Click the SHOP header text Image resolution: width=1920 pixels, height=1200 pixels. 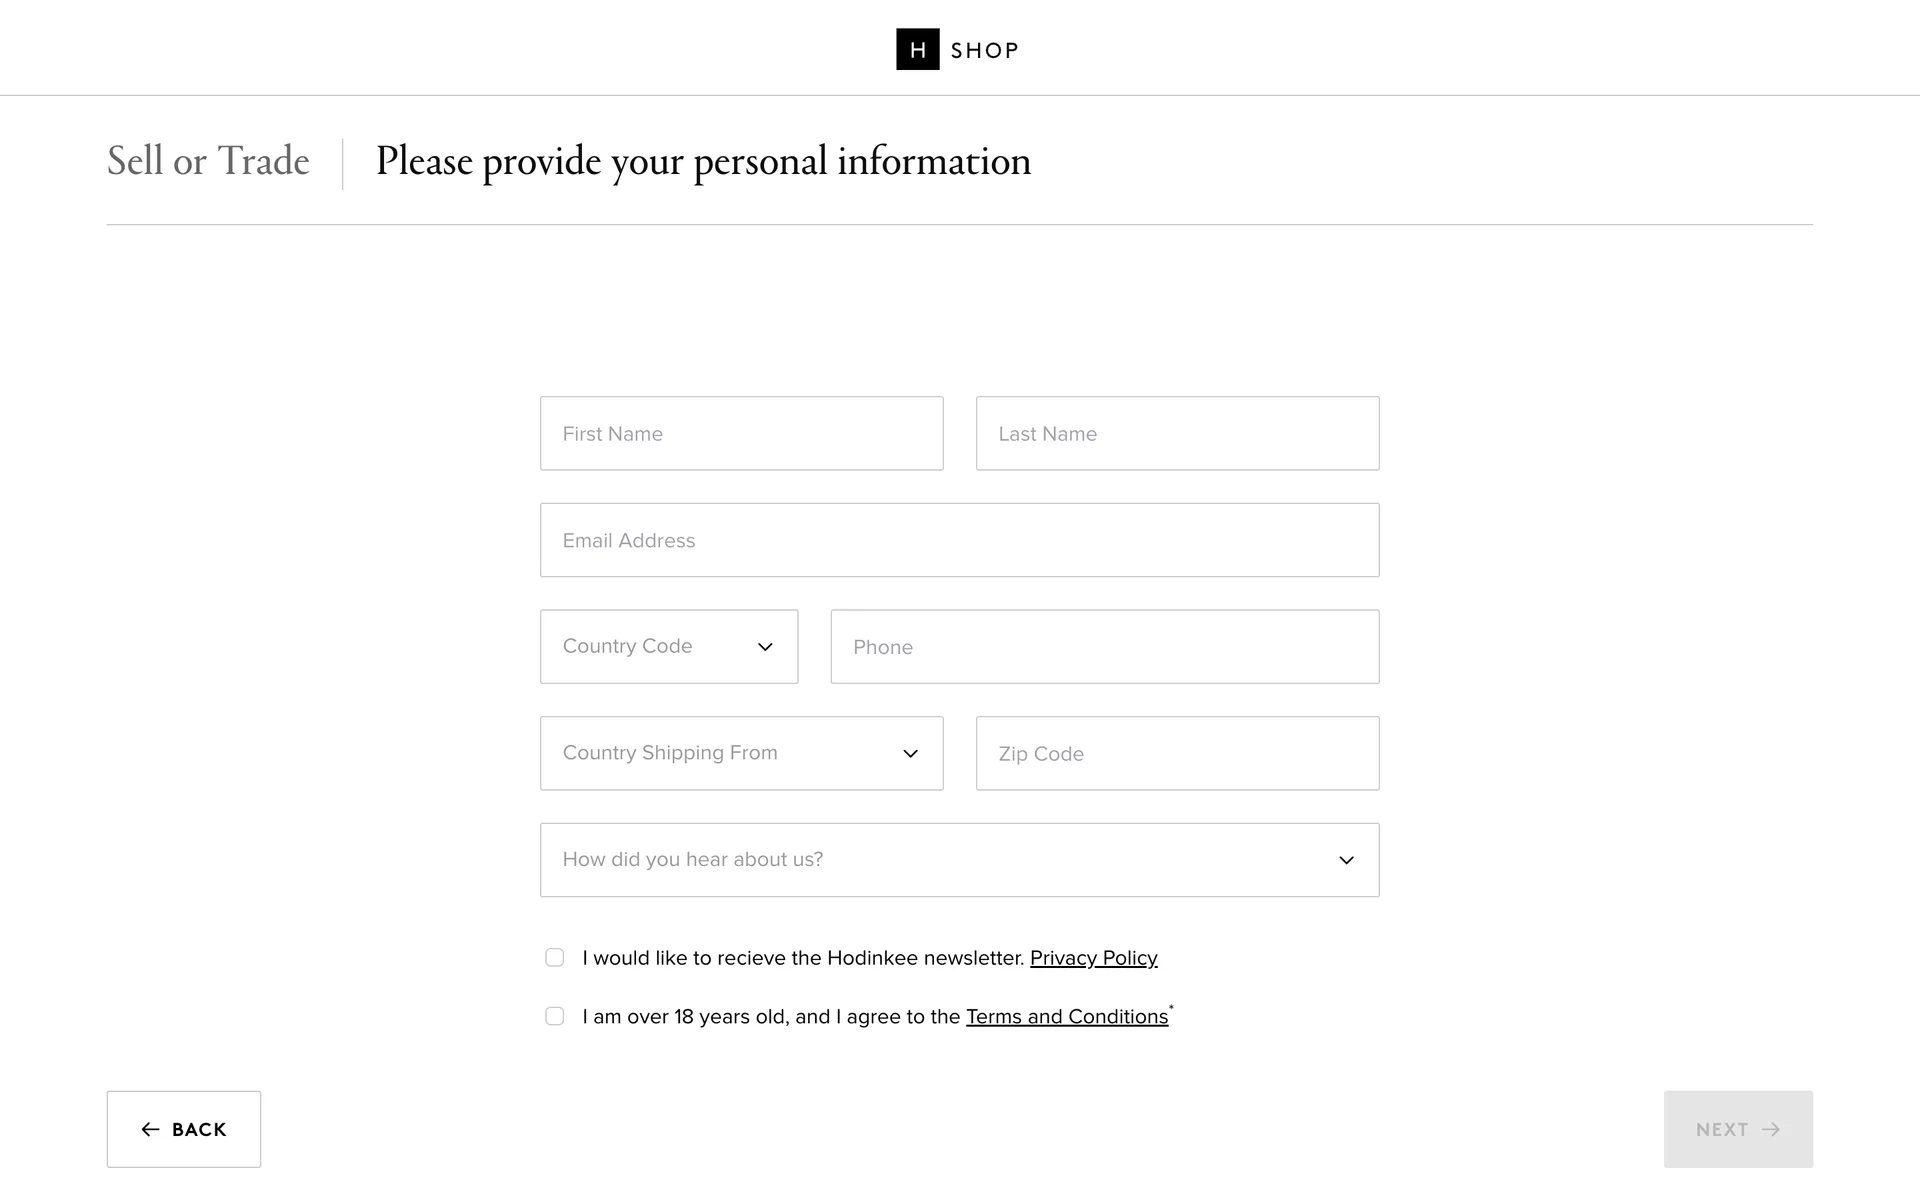[x=984, y=50]
